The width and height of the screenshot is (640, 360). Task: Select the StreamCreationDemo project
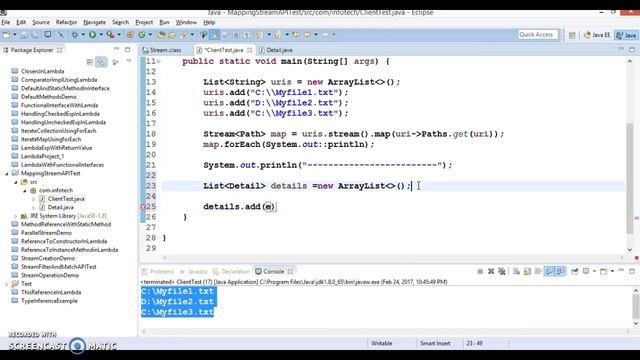[x=48, y=258]
